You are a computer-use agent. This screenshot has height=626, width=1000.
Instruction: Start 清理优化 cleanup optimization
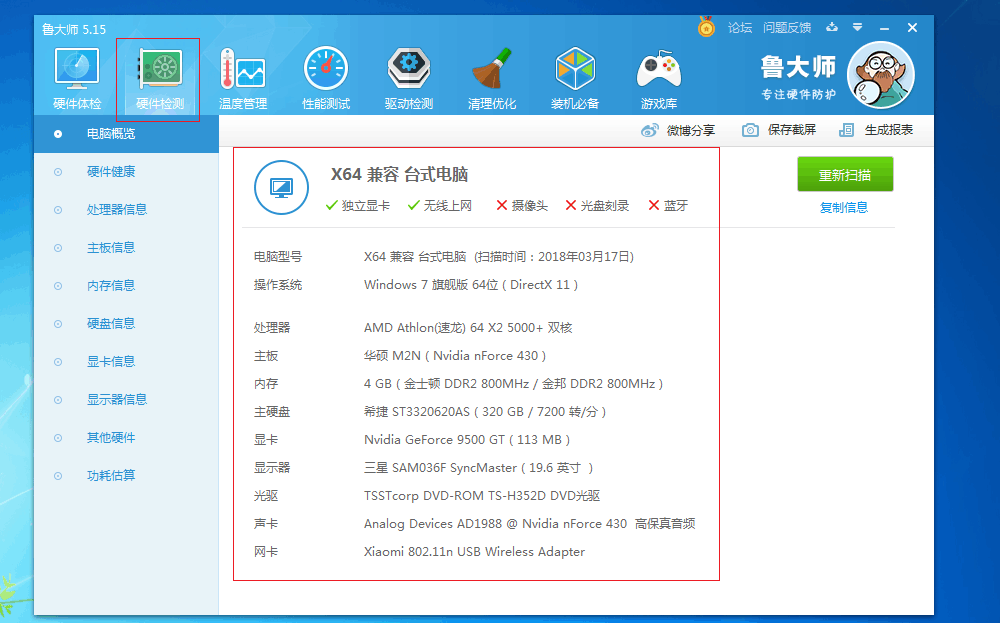coord(491,75)
